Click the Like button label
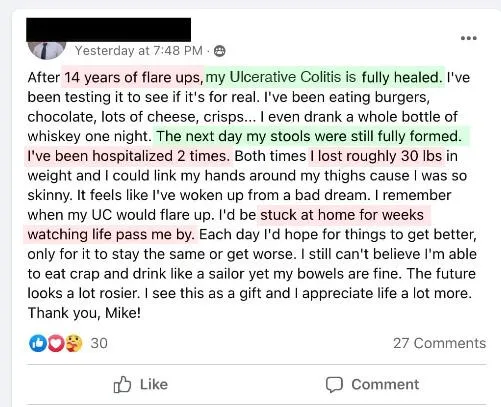501x407 pixels. tap(154, 384)
